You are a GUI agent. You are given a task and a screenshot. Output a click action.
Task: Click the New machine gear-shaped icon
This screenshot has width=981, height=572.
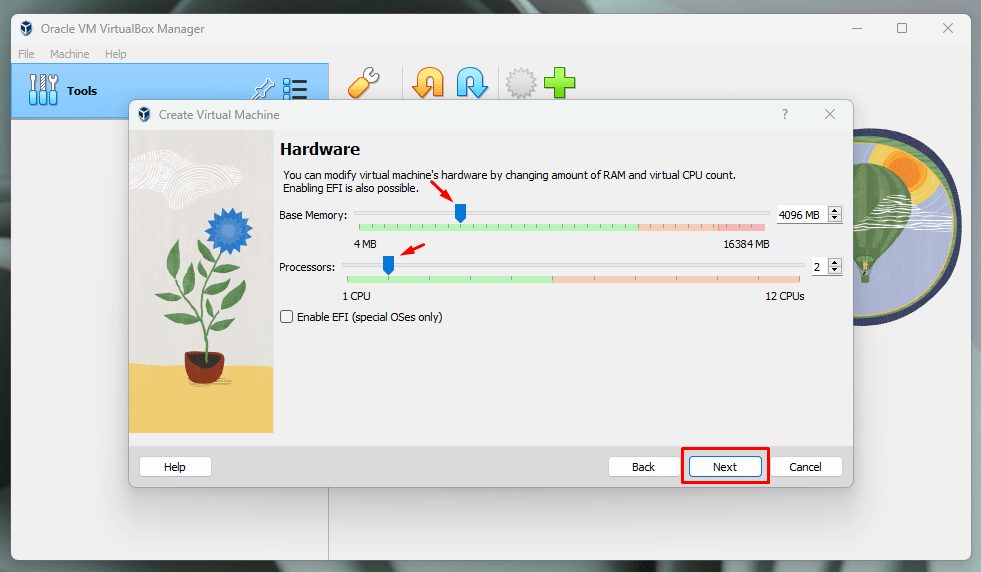pos(521,83)
